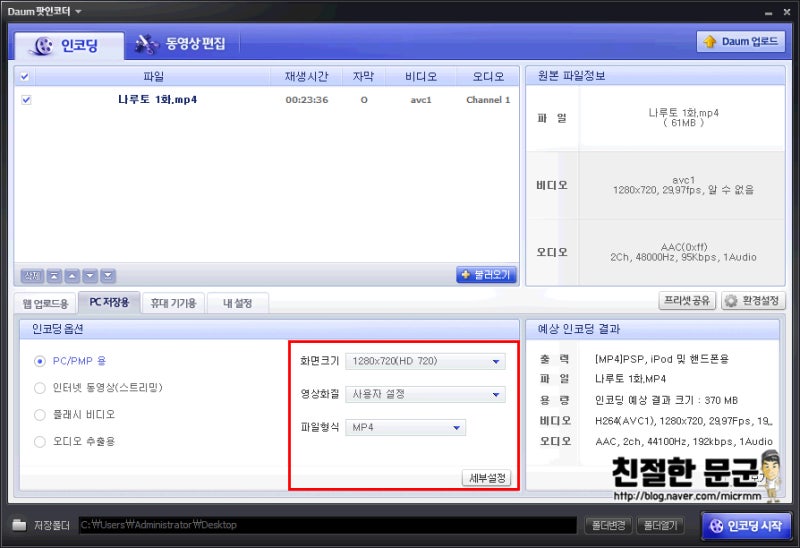The width and height of the screenshot is (800, 548).
Task: Click the 불러오기 button to add files
Action: click(x=486, y=275)
